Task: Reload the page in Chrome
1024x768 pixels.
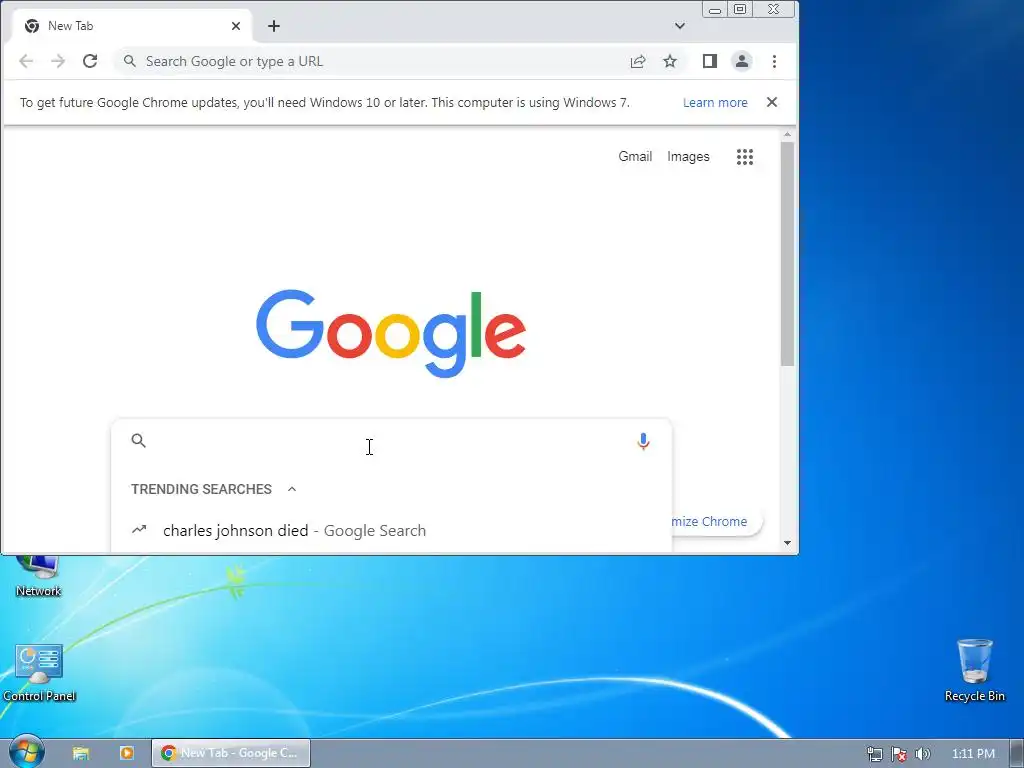Action: (90, 61)
